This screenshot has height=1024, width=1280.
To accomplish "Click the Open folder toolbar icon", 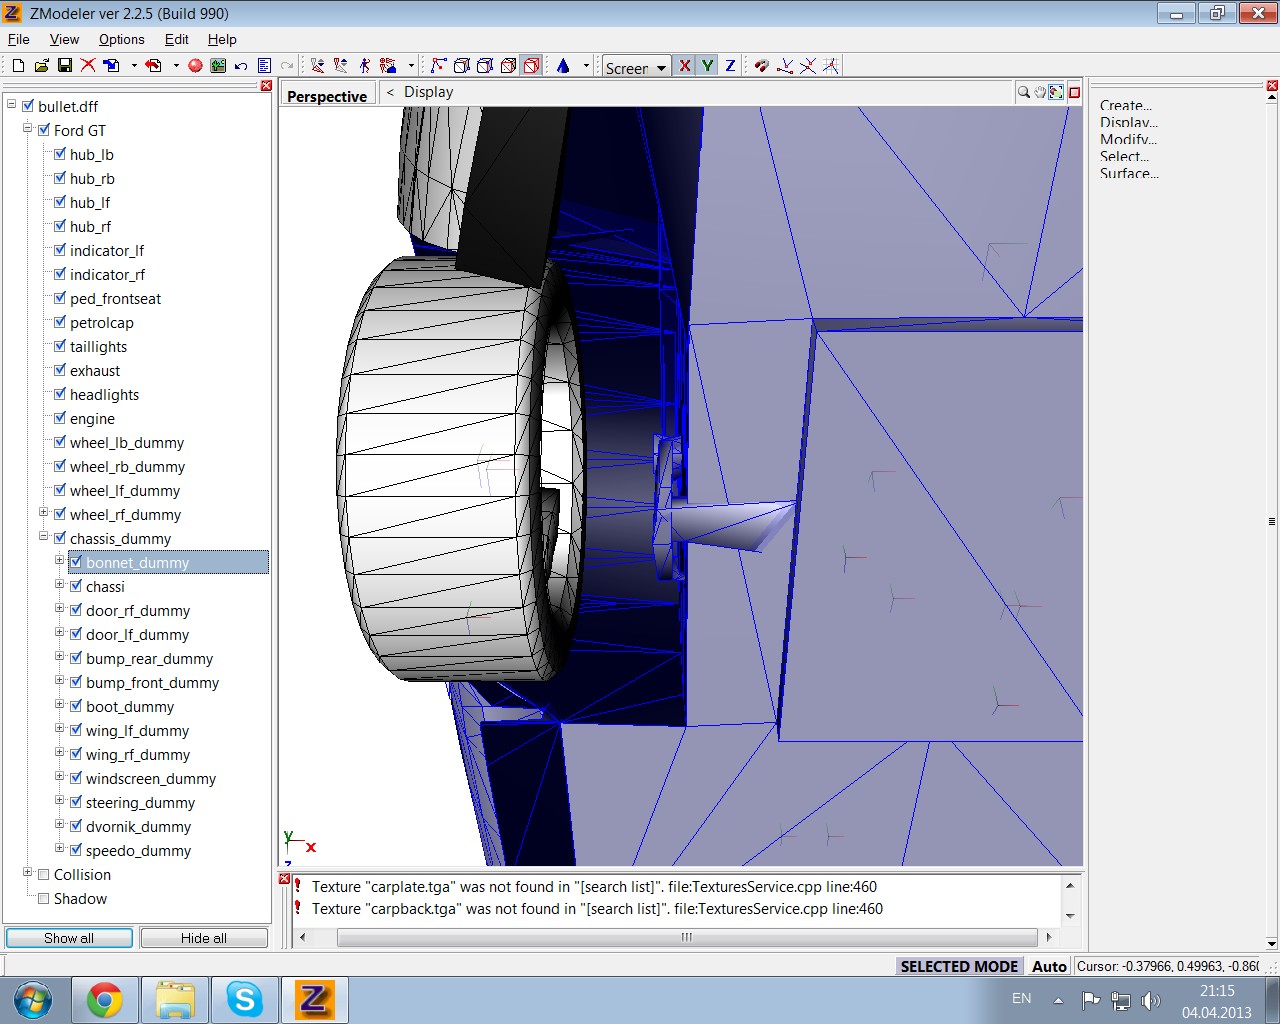I will pyautogui.click(x=41, y=66).
